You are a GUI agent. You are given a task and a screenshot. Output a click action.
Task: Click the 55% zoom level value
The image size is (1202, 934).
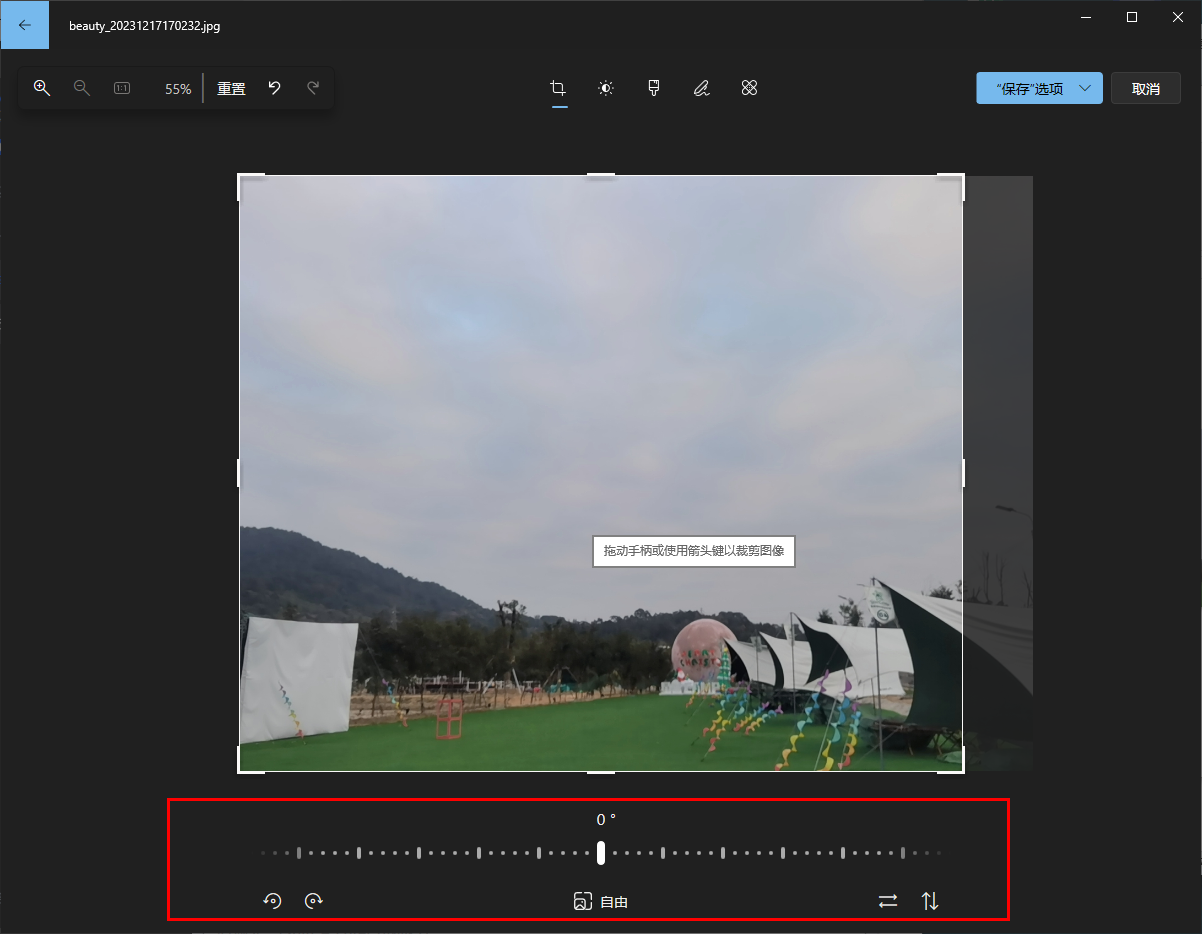pyautogui.click(x=178, y=89)
